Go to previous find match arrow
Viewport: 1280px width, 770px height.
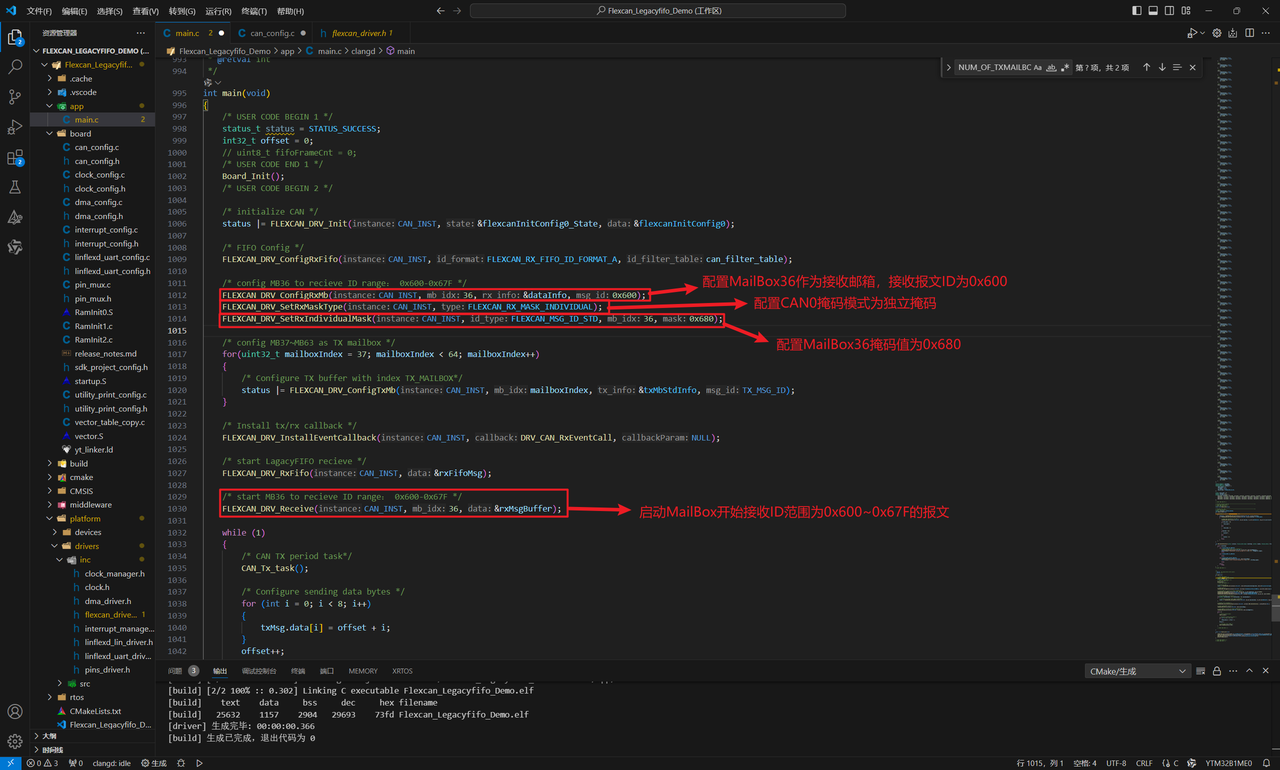coord(1147,67)
